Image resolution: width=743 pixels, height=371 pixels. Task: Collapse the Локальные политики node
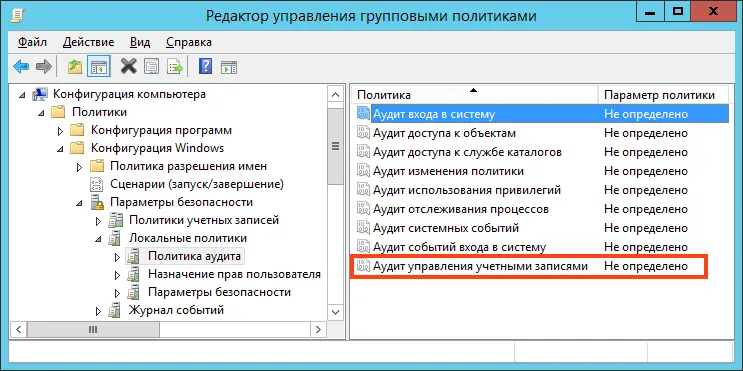coord(98,239)
